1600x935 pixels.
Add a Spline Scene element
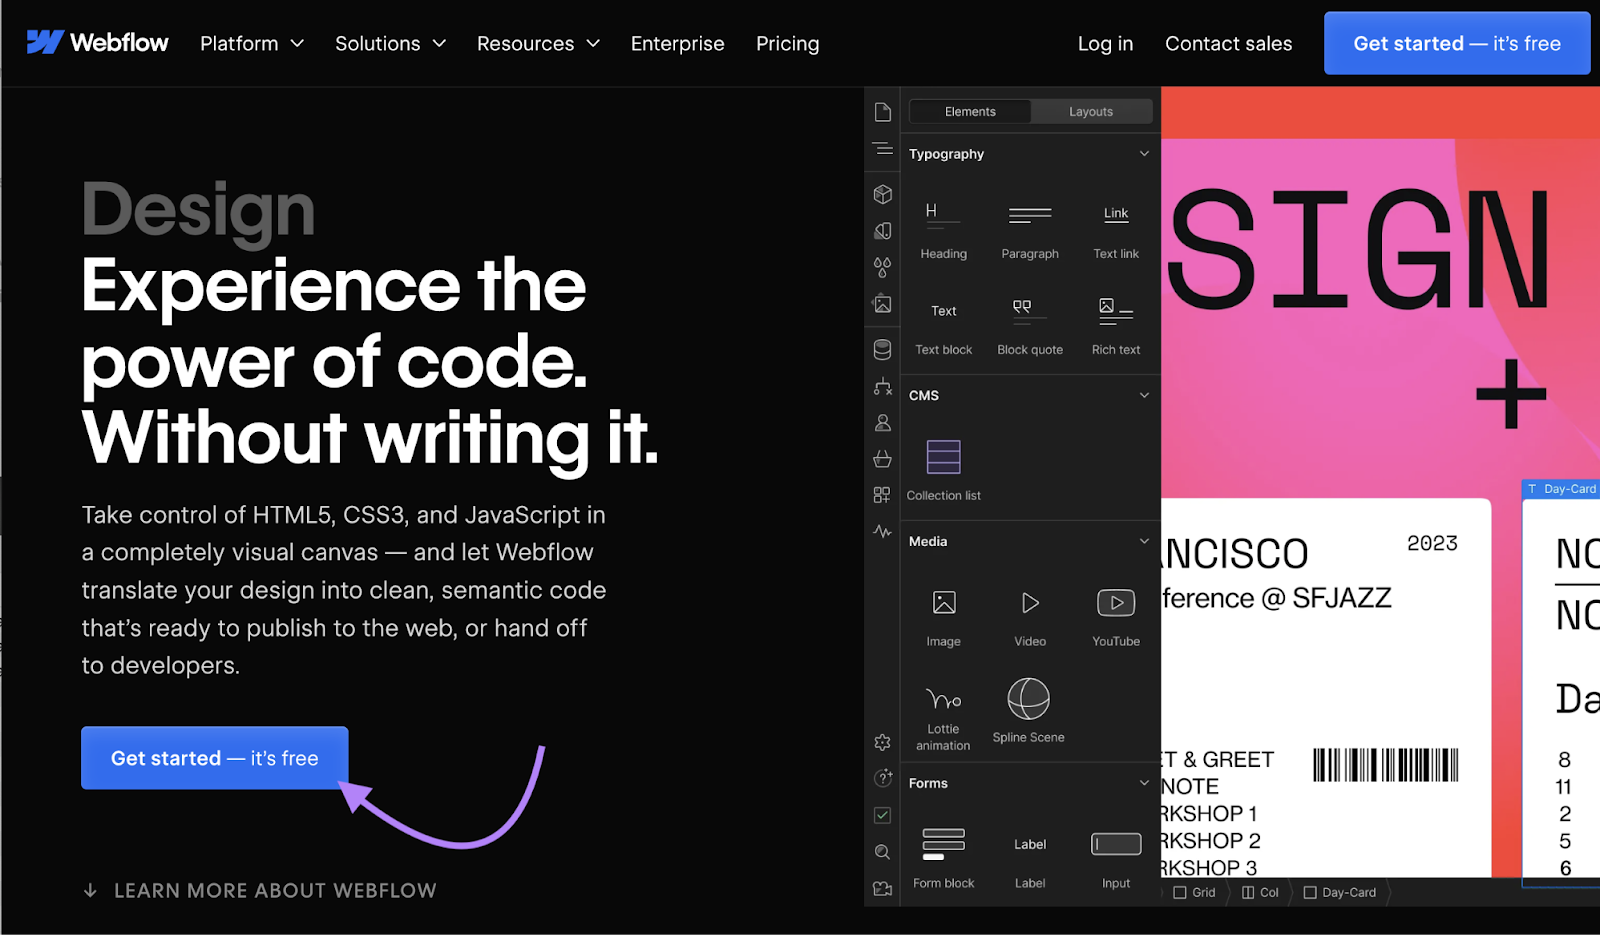coord(1028,712)
